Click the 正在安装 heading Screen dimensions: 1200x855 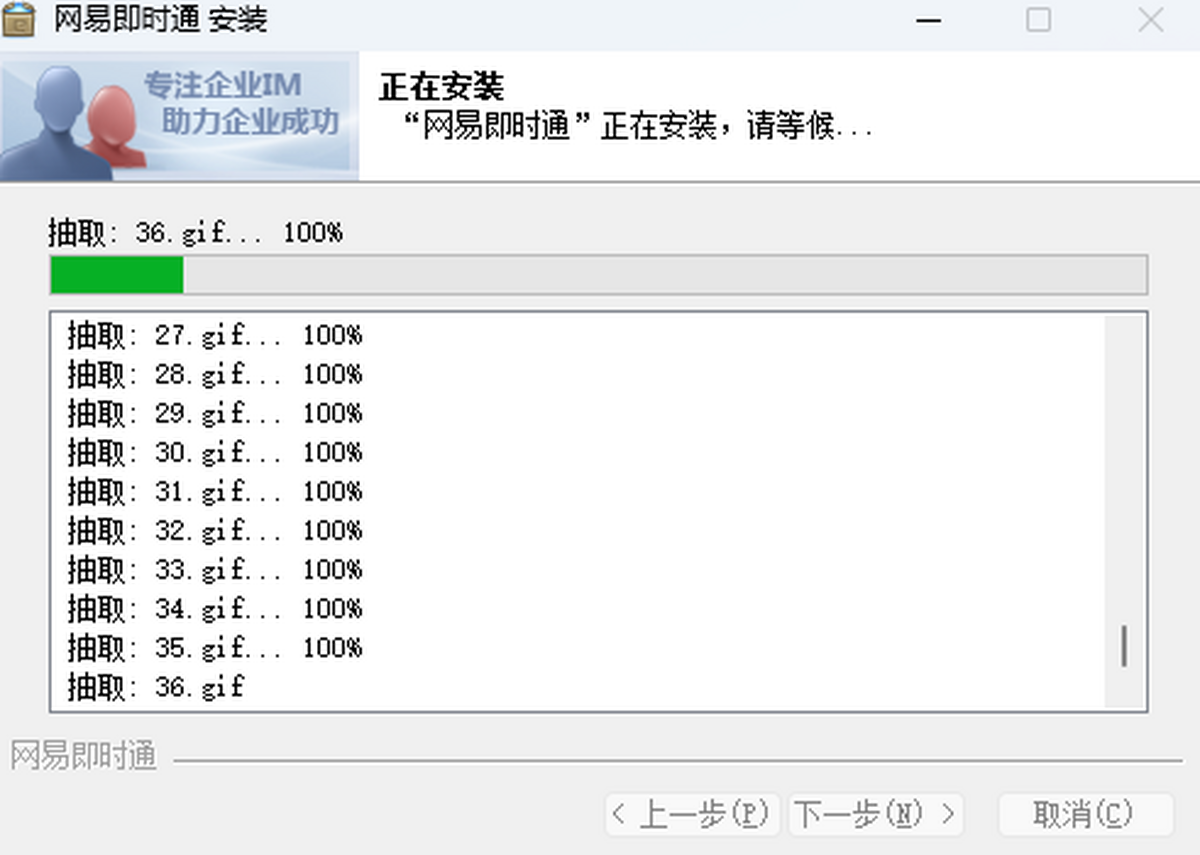pos(441,86)
